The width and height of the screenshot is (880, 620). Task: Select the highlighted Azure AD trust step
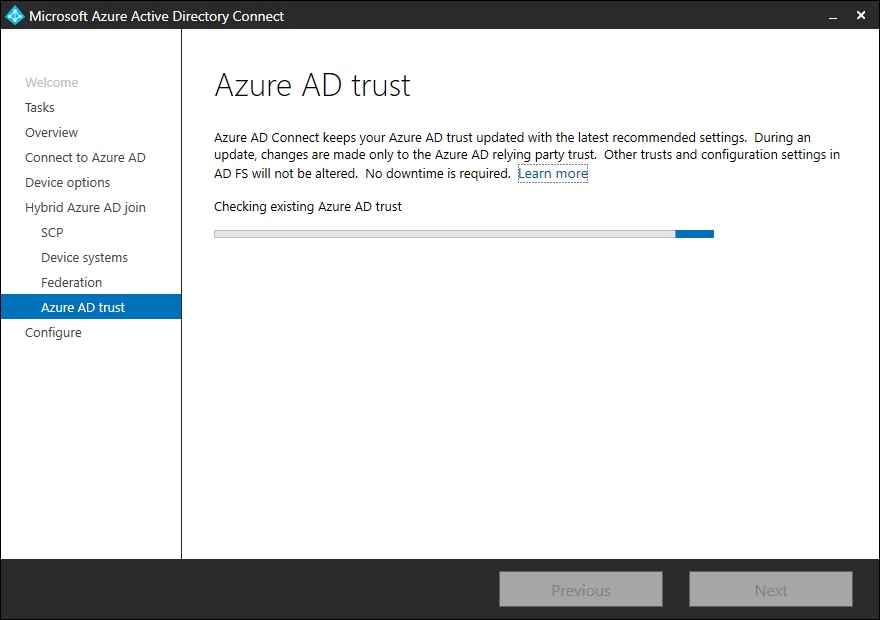point(91,307)
